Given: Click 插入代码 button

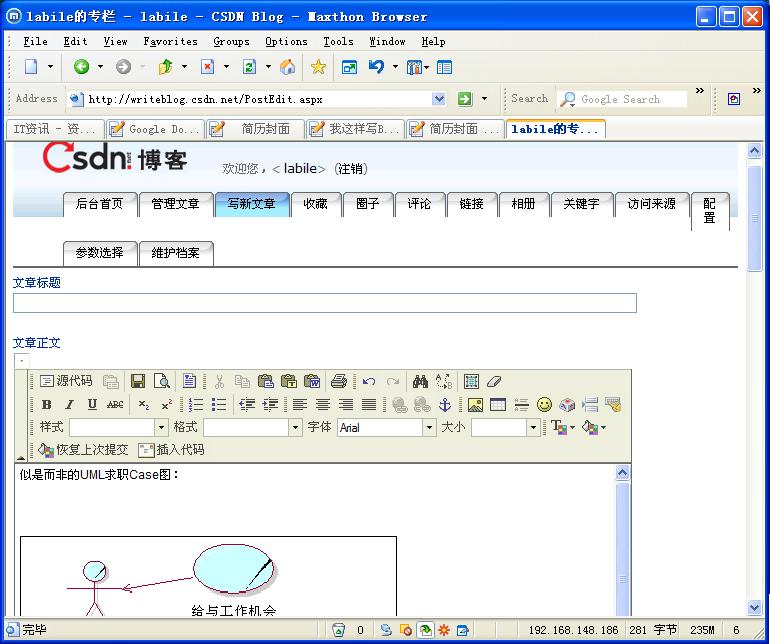Looking at the screenshot, I should (172, 450).
